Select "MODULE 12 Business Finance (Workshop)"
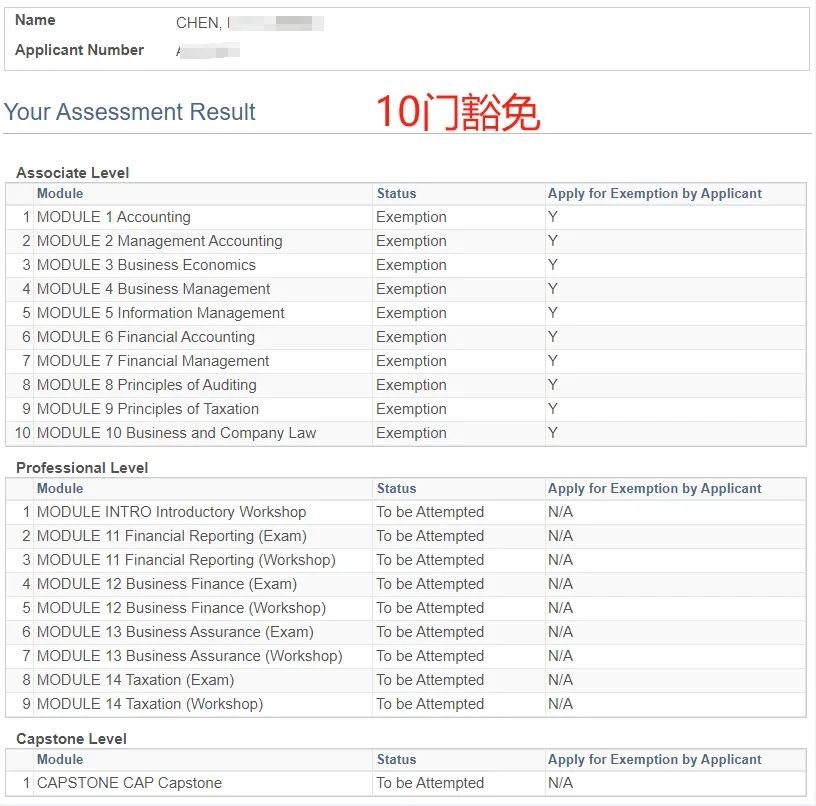Screen dimensions: 816x806 [182, 608]
